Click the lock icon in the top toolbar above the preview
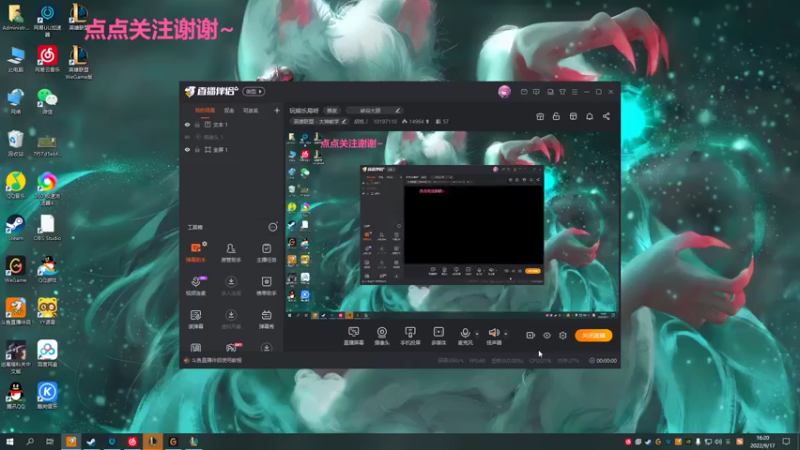The height and width of the screenshot is (450, 800). tap(556, 116)
